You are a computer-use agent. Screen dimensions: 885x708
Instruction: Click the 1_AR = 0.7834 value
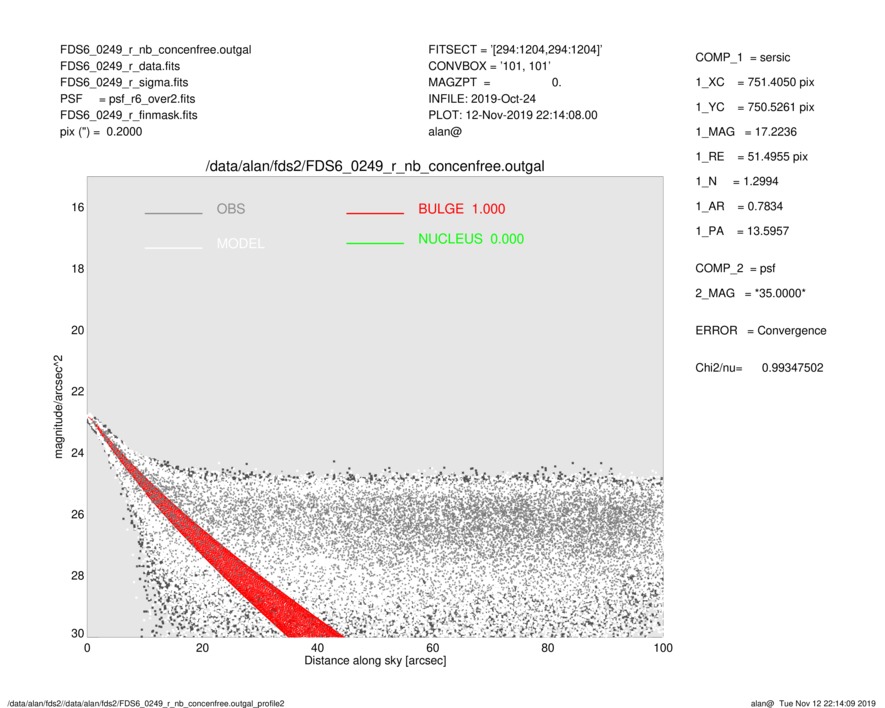point(739,207)
